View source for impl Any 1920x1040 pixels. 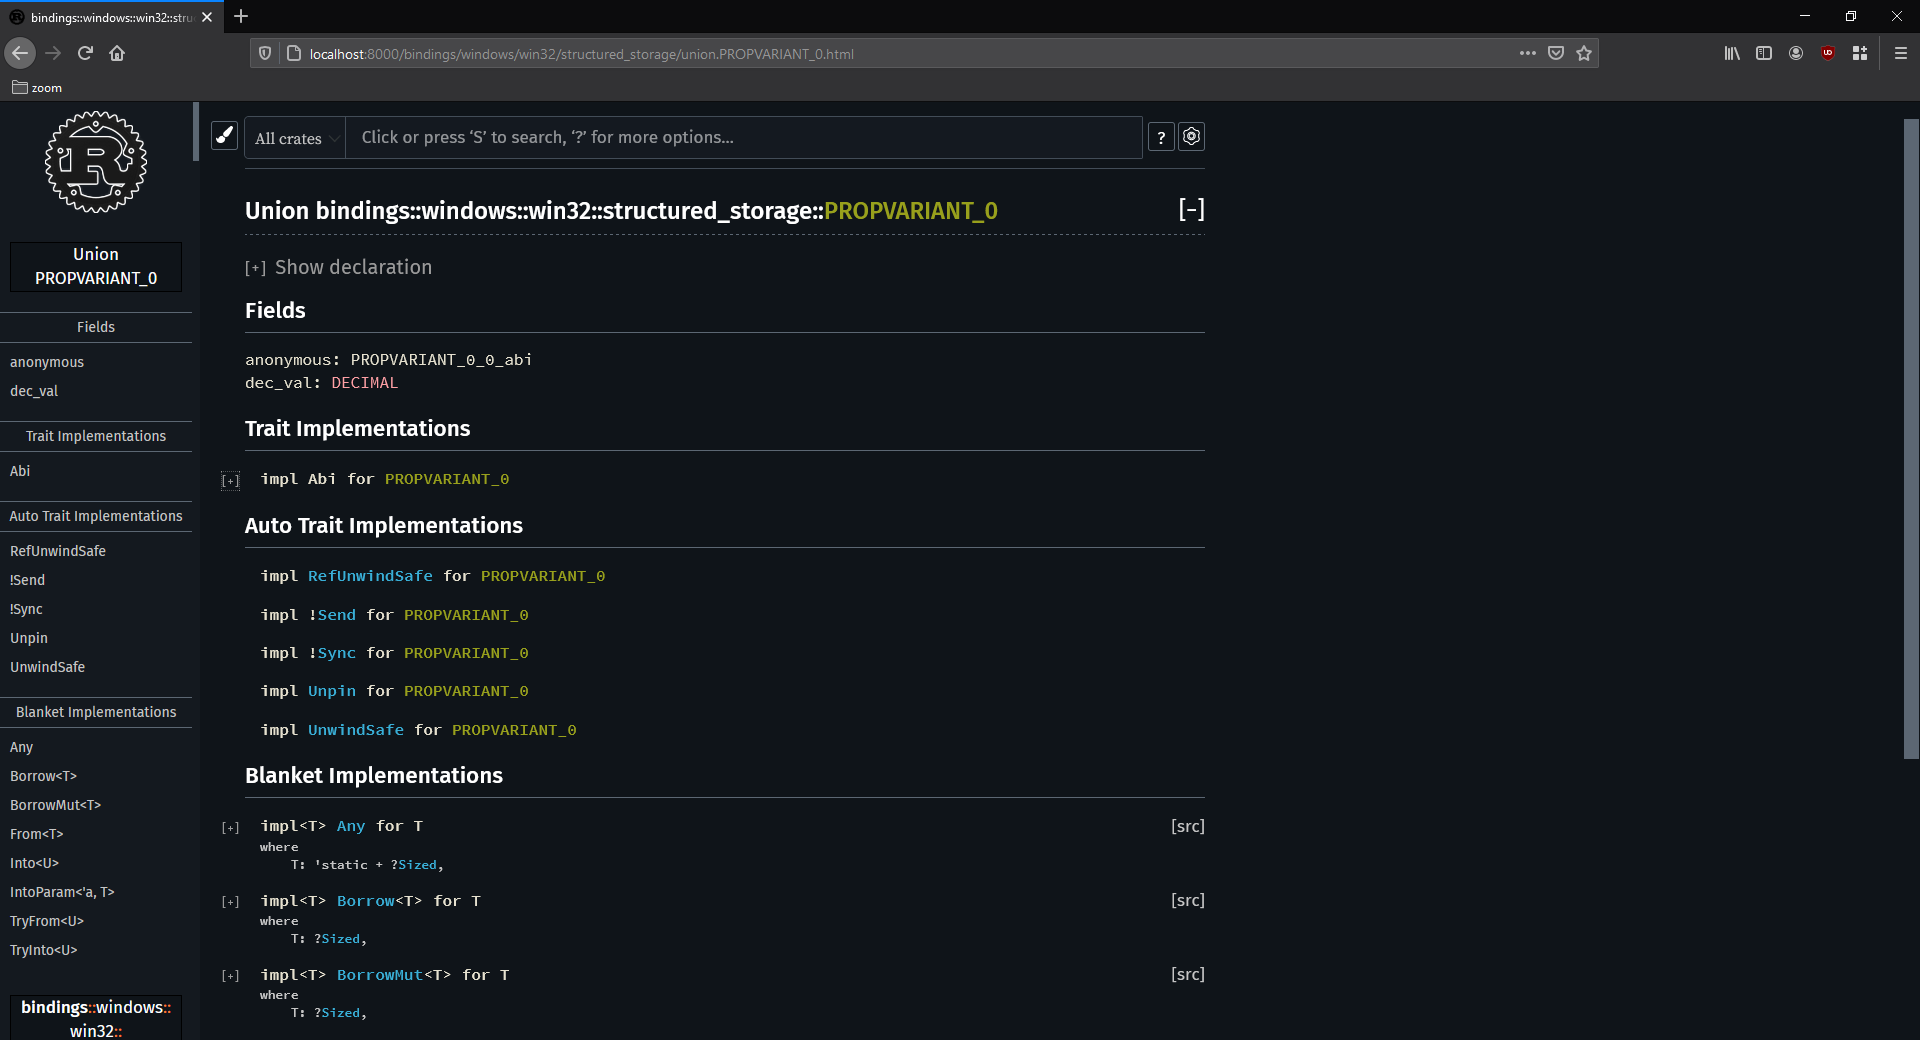pyautogui.click(x=1187, y=826)
